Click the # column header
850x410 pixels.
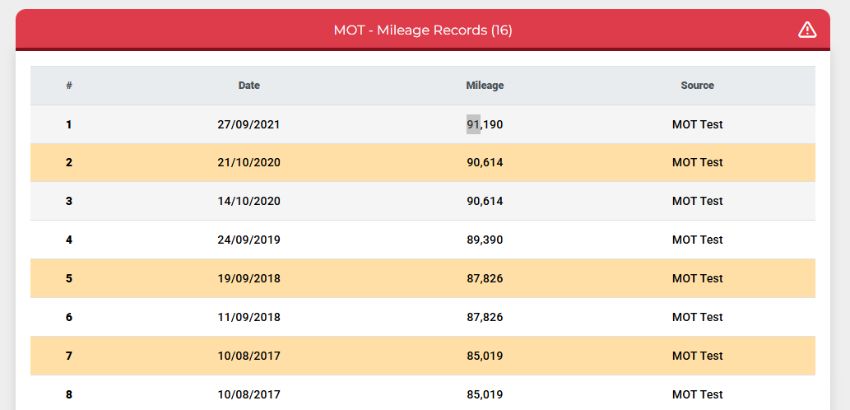(x=69, y=85)
